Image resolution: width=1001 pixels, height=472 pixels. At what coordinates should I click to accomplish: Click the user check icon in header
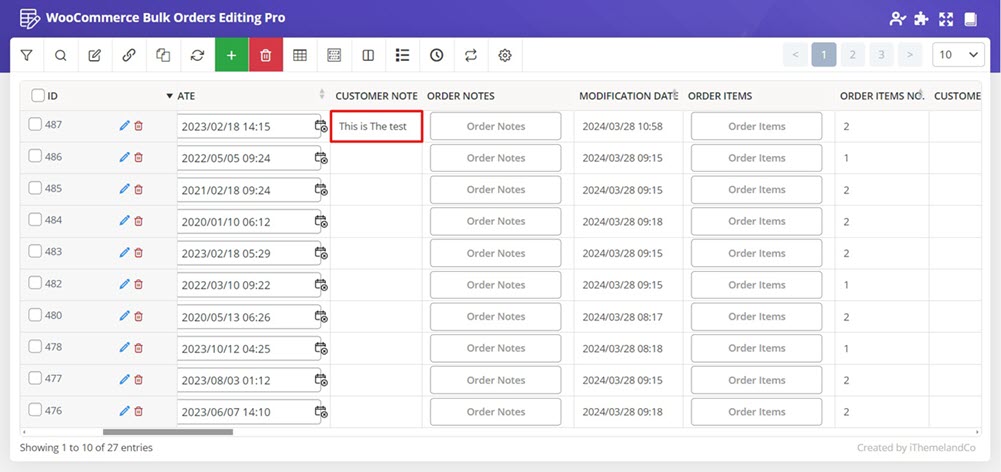pos(898,19)
